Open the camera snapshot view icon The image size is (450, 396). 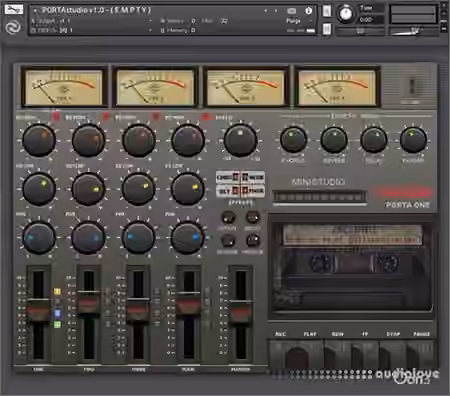point(292,11)
